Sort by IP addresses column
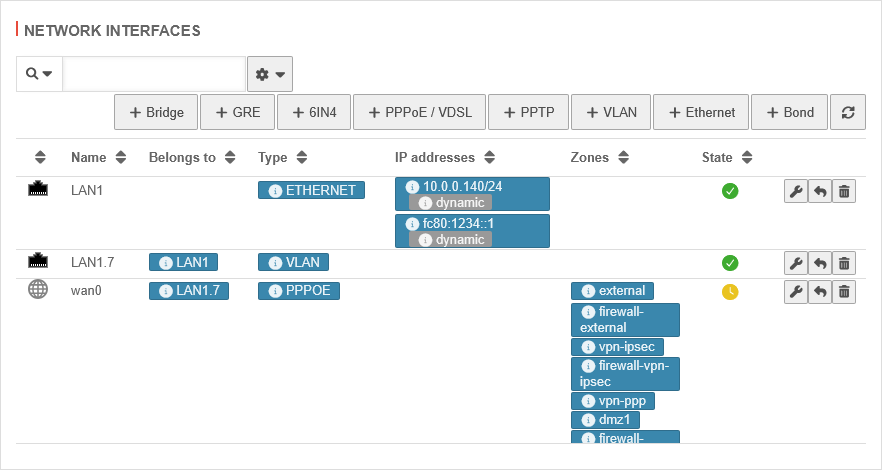Viewport: 882px width, 470px height. (x=445, y=157)
